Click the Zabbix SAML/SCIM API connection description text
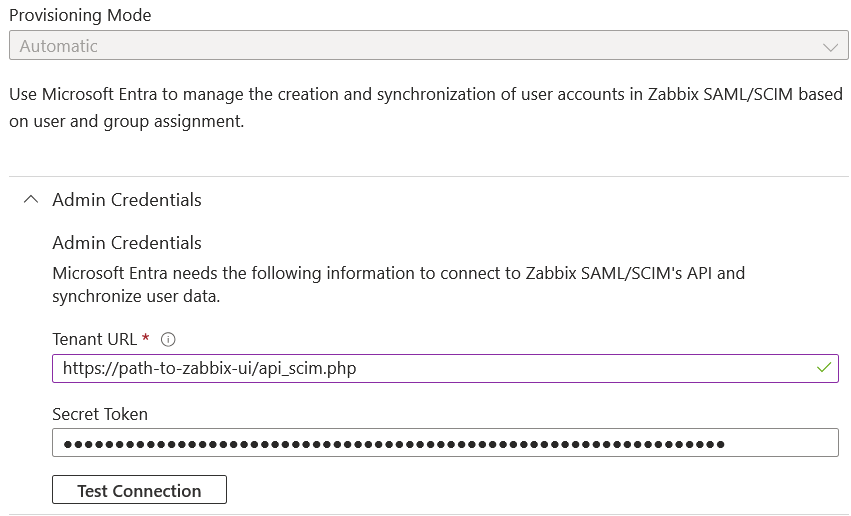Image resolution: width=851 pixels, height=516 pixels. point(398,284)
